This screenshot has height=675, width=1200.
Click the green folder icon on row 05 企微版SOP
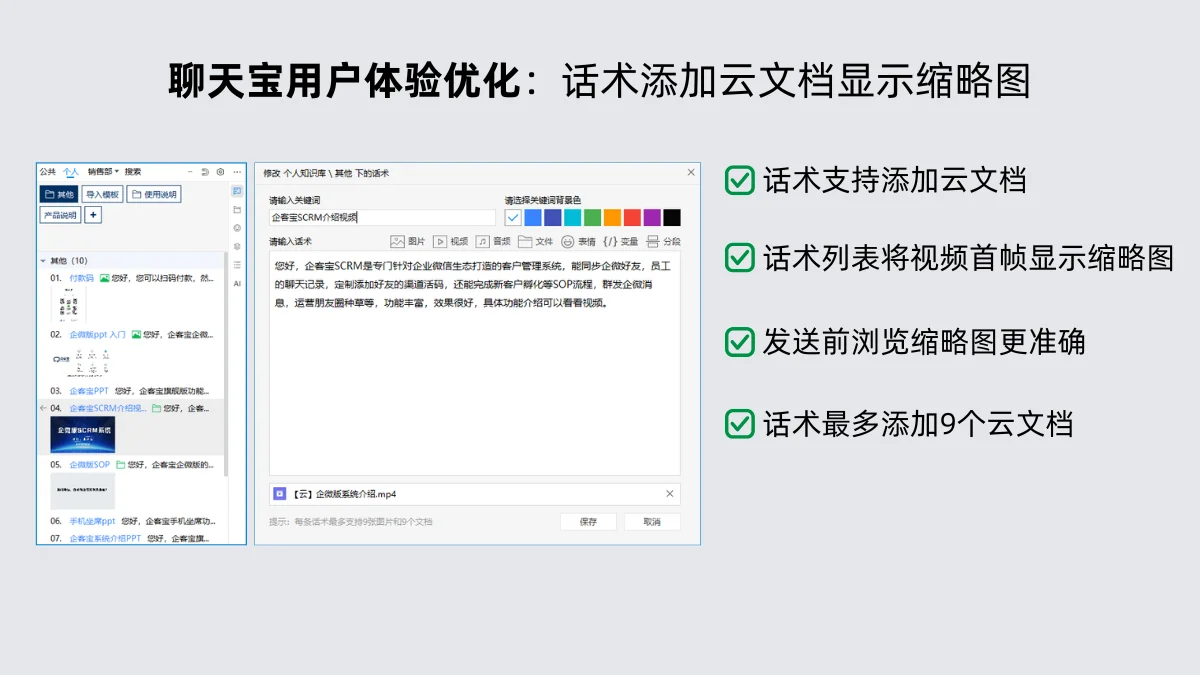[120, 465]
